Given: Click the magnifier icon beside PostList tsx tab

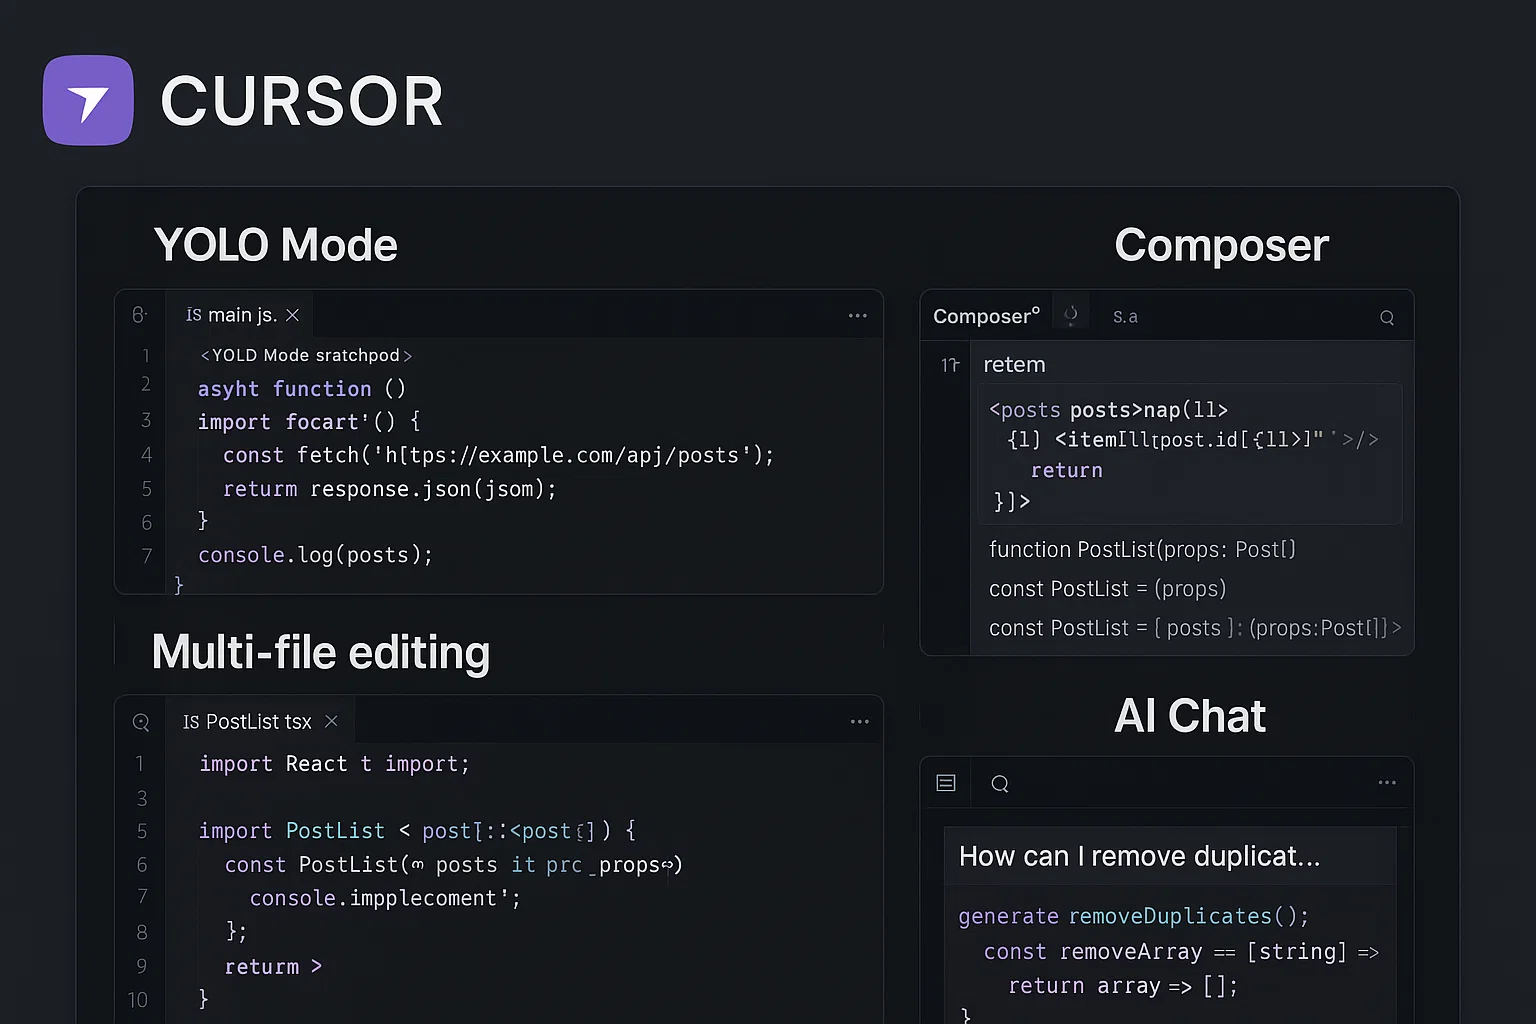Looking at the screenshot, I should tap(141, 722).
